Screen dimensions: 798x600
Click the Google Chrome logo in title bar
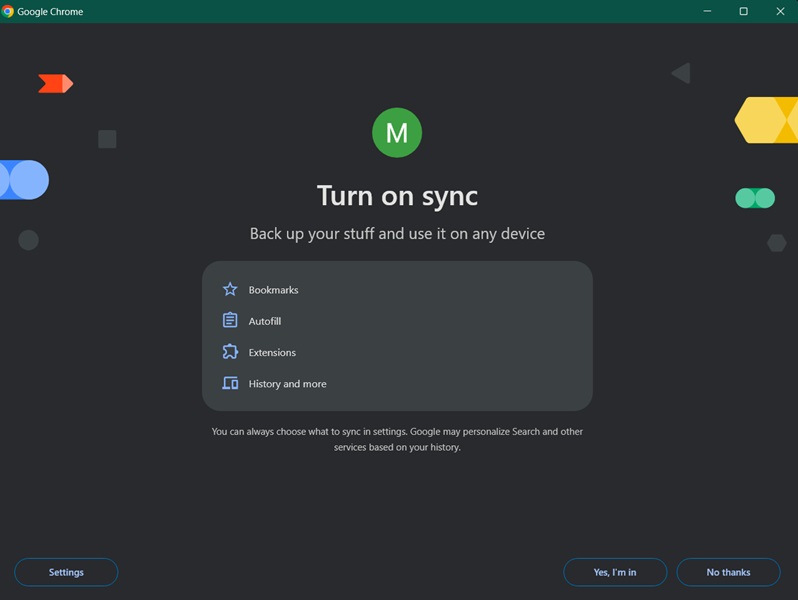click(x=8, y=11)
